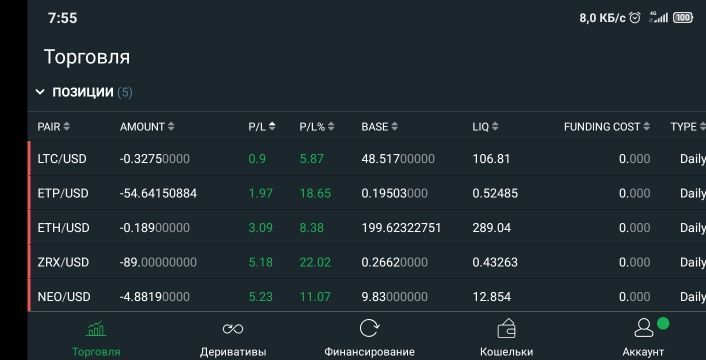
Task: Tap the positions count (5)
Action: coord(125,92)
